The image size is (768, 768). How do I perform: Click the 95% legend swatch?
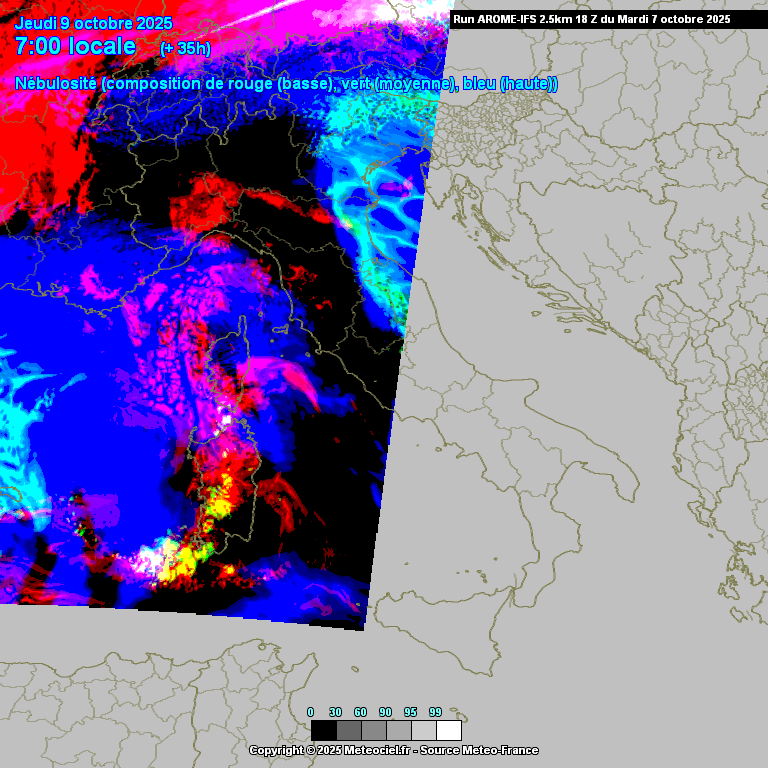click(x=423, y=730)
